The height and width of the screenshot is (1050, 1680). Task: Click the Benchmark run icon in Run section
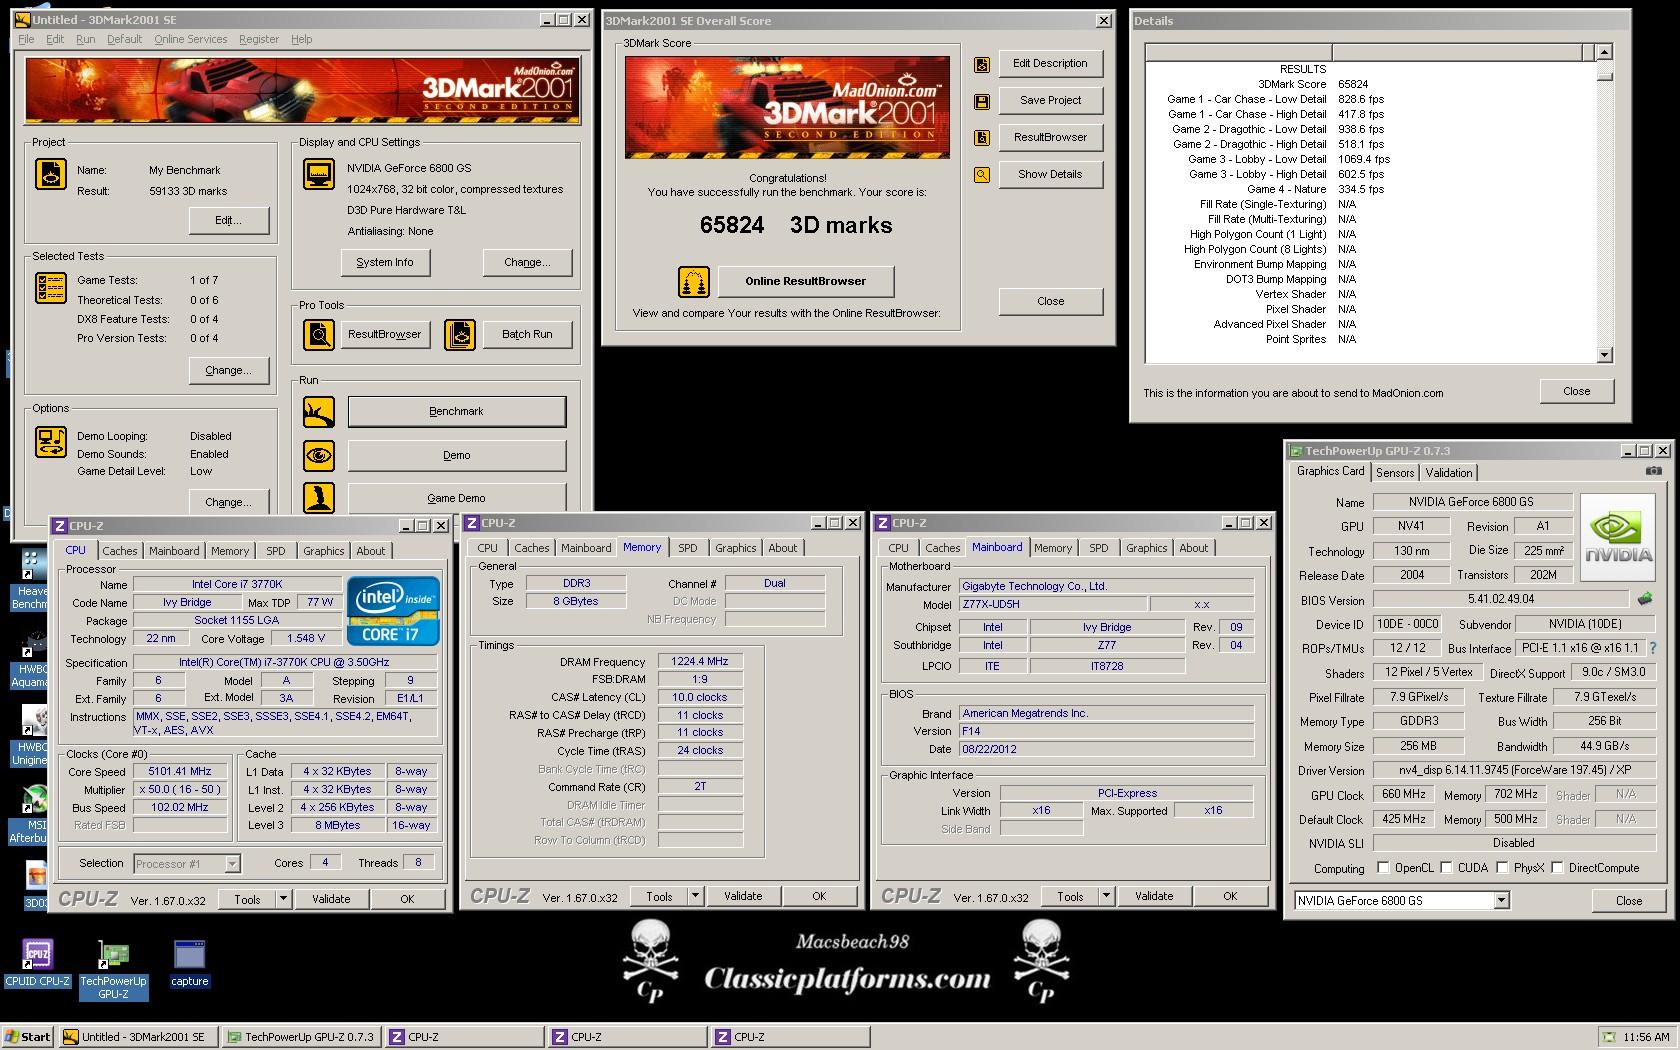click(x=319, y=411)
